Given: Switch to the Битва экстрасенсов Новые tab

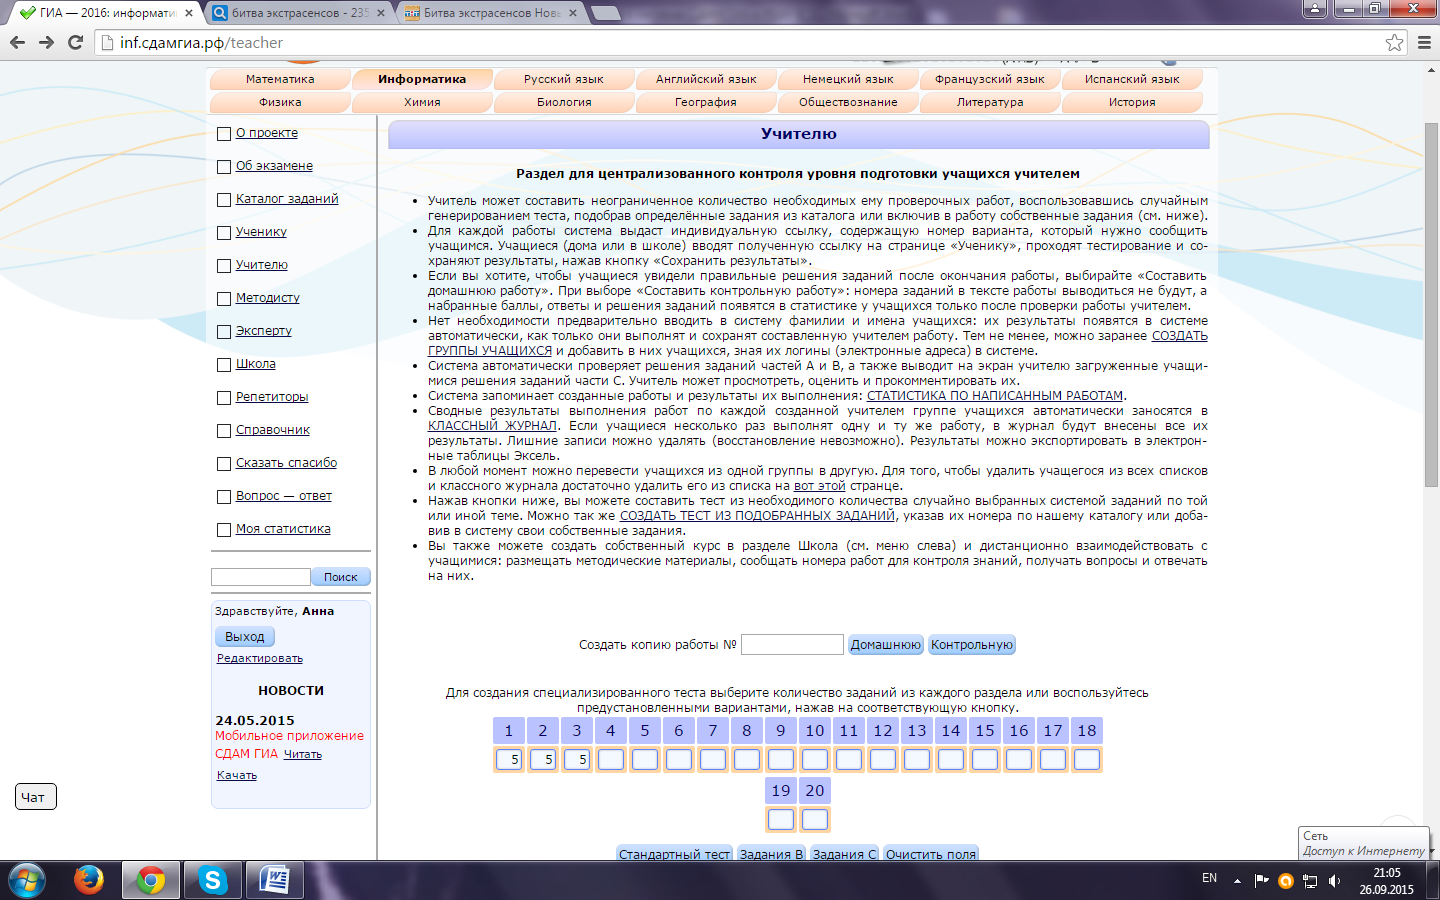Looking at the screenshot, I should point(490,13).
